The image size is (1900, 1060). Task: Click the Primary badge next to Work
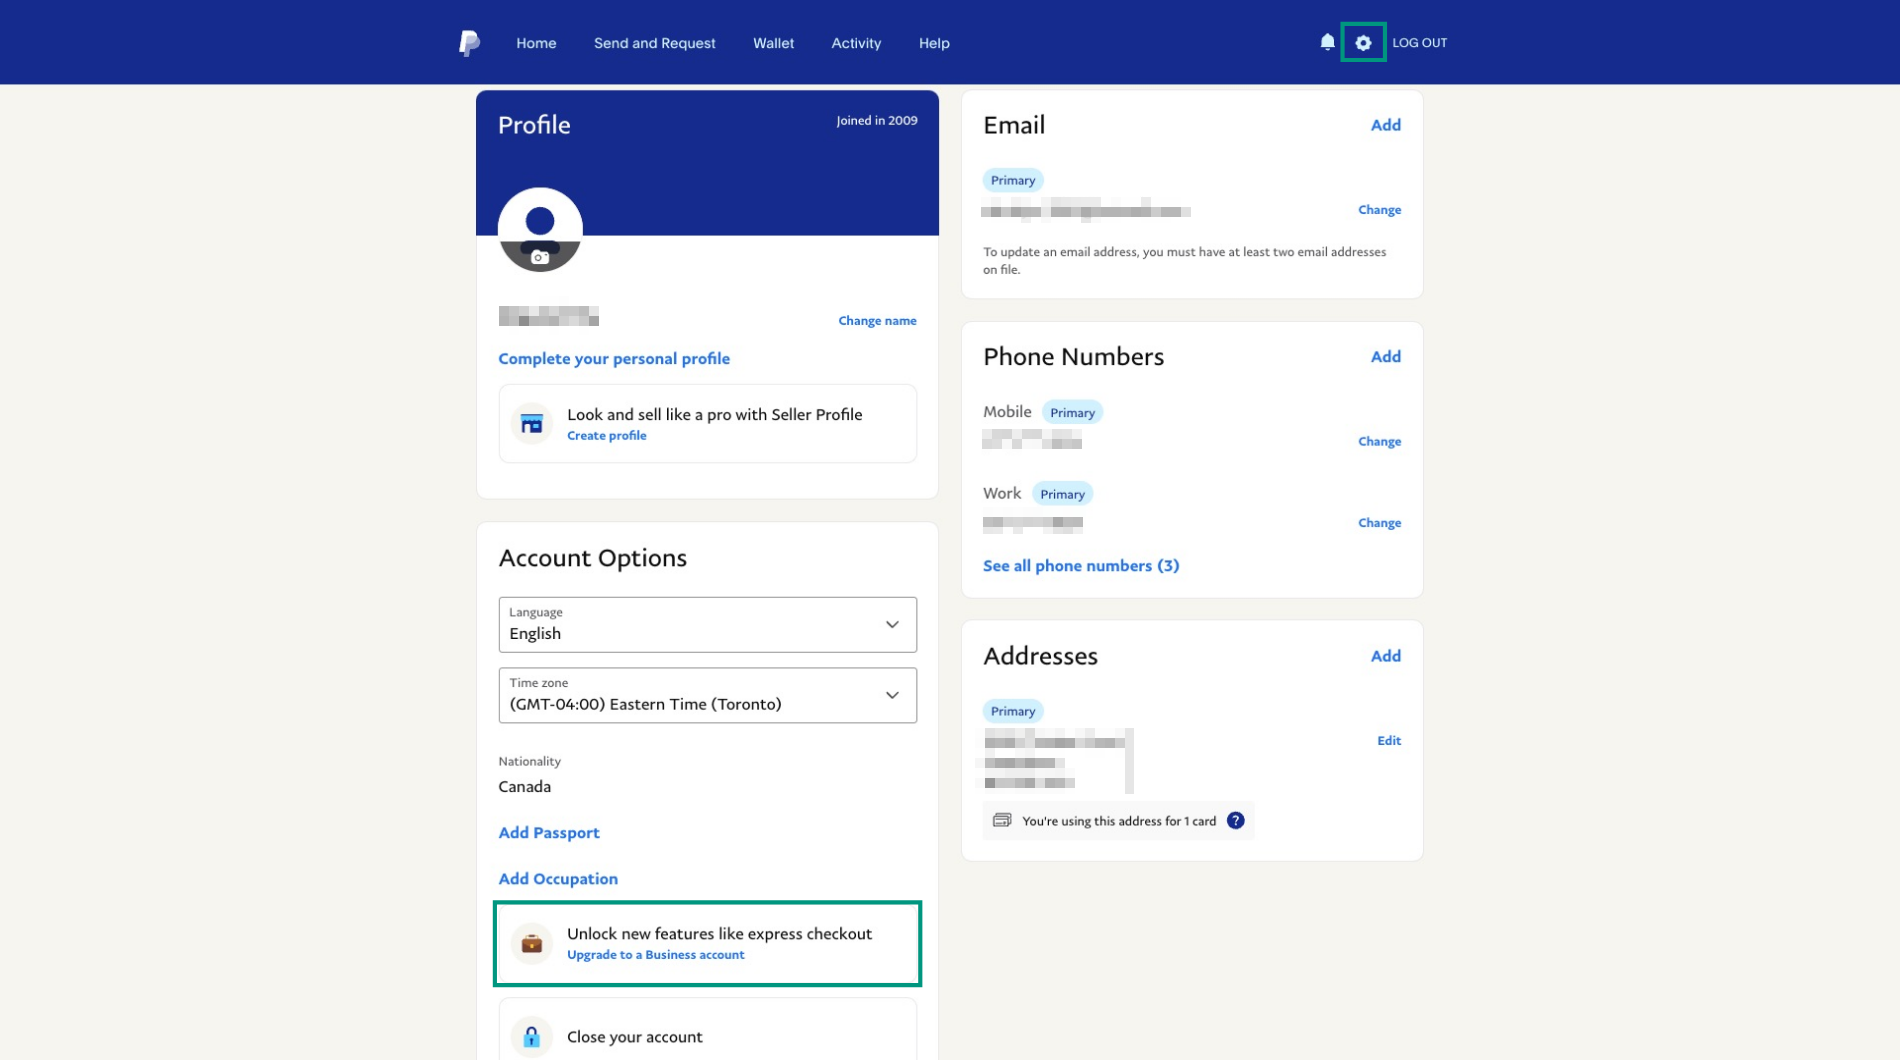pyautogui.click(x=1062, y=494)
